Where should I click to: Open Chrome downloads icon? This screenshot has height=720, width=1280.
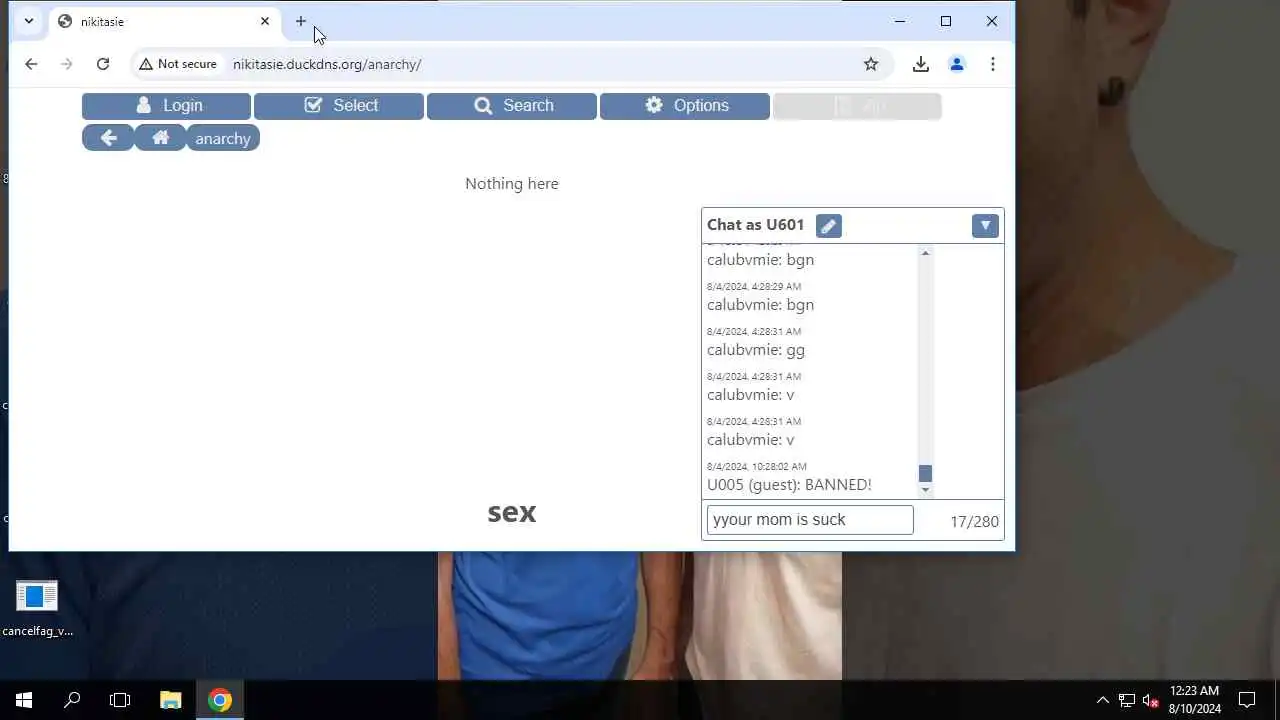tap(921, 64)
